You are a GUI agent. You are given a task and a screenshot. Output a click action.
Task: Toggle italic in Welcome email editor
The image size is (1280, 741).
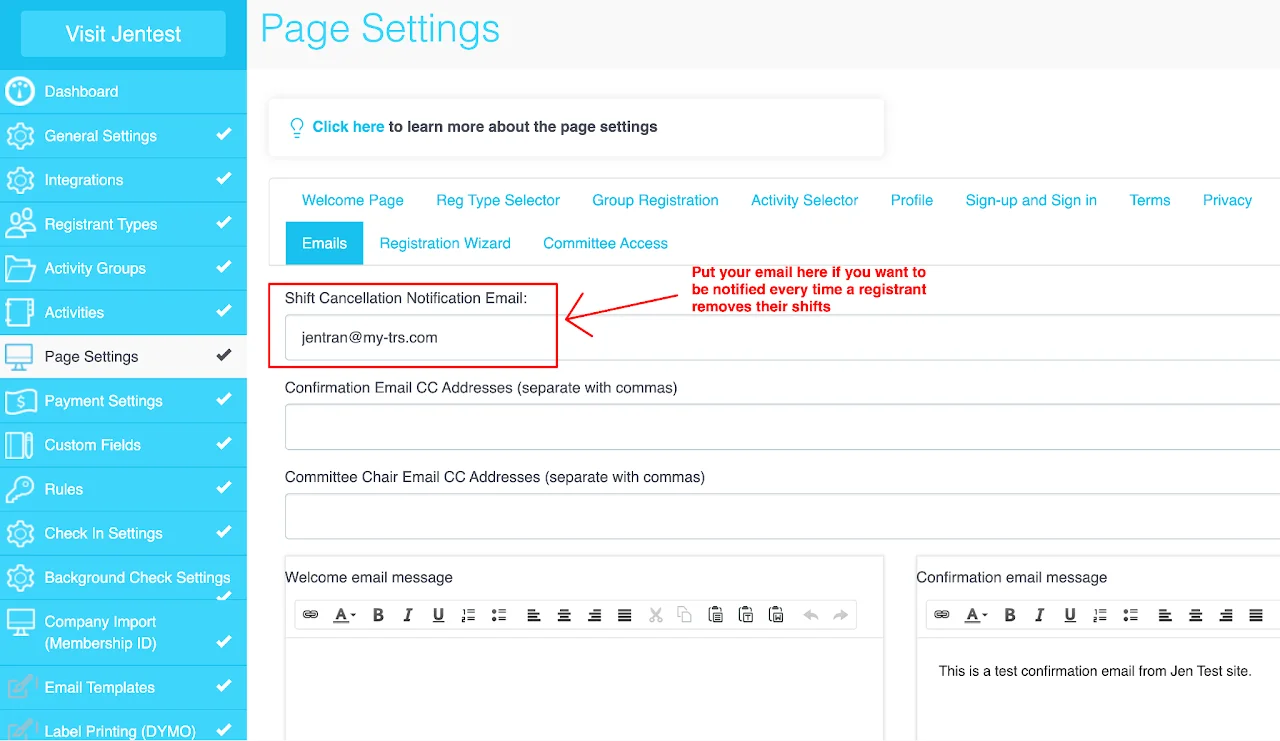pyautogui.click(x=408, y=615)
